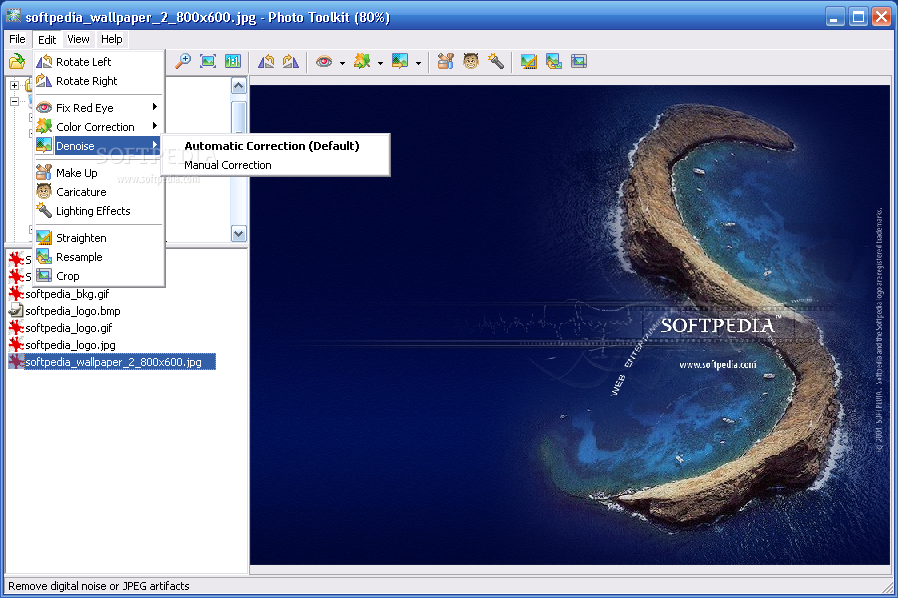Open Fix Red Eye toolbar dropdown arrow

click(342, 62)
